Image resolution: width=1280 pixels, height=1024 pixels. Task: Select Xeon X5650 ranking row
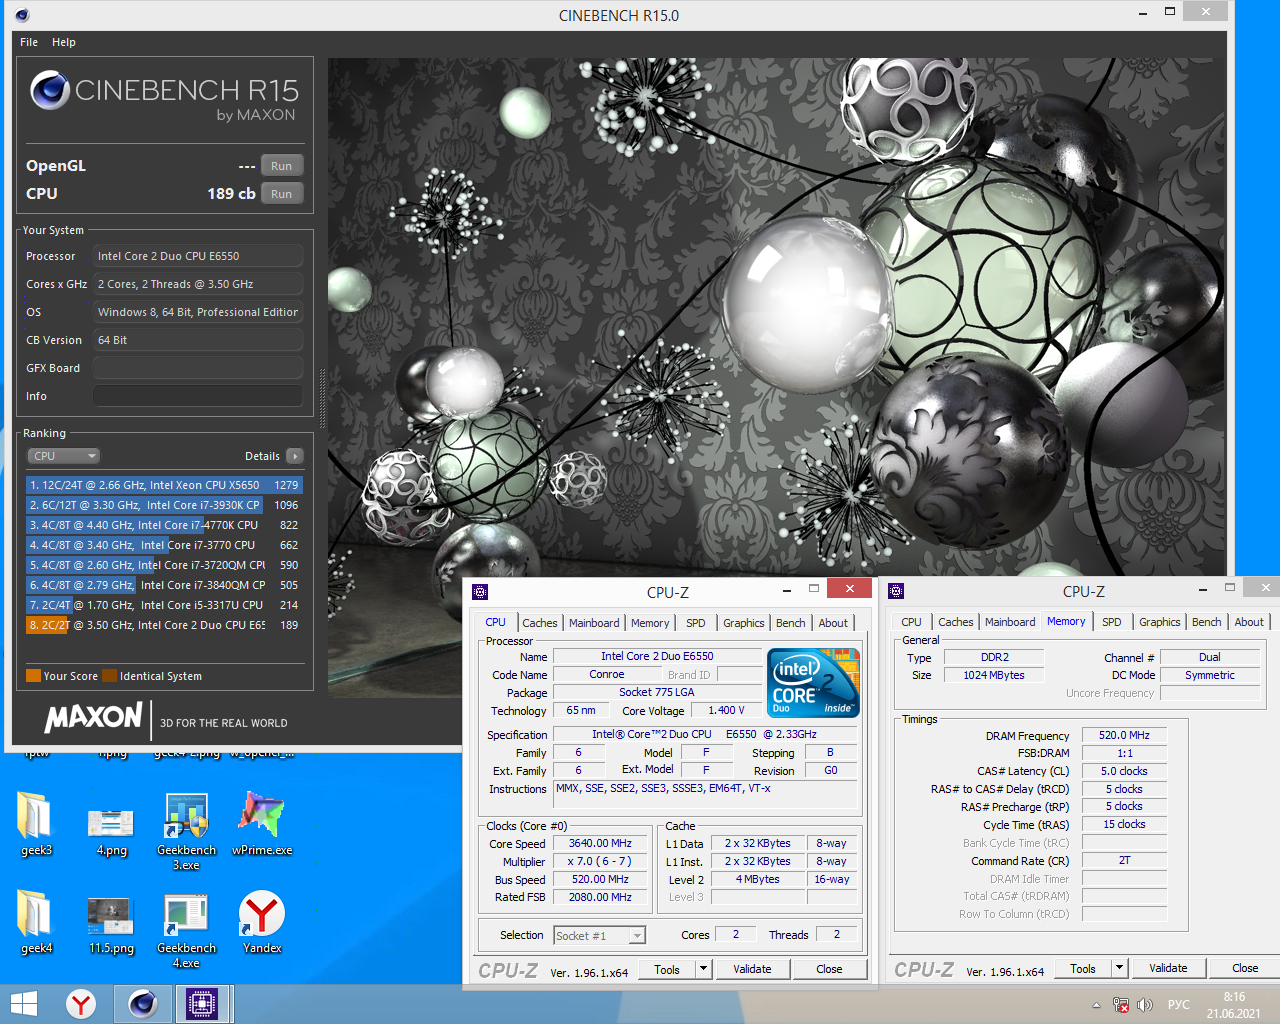165,485
